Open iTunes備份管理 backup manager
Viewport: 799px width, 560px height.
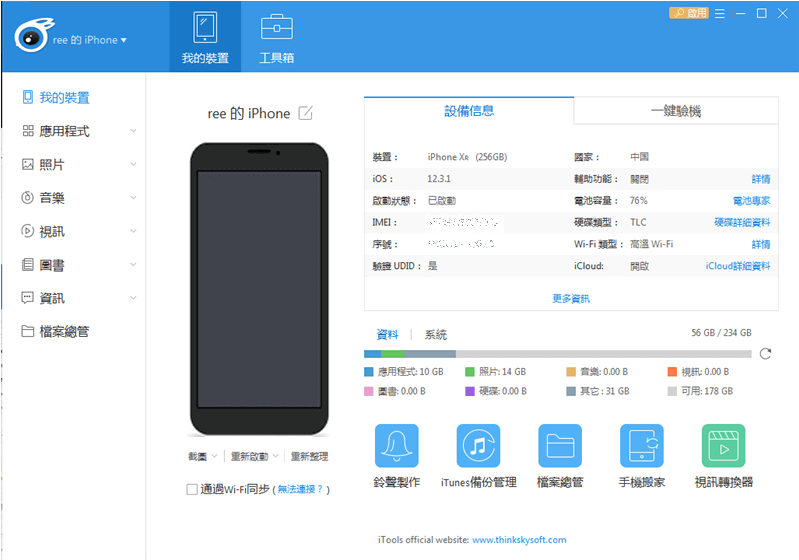(x=478, y=456)
